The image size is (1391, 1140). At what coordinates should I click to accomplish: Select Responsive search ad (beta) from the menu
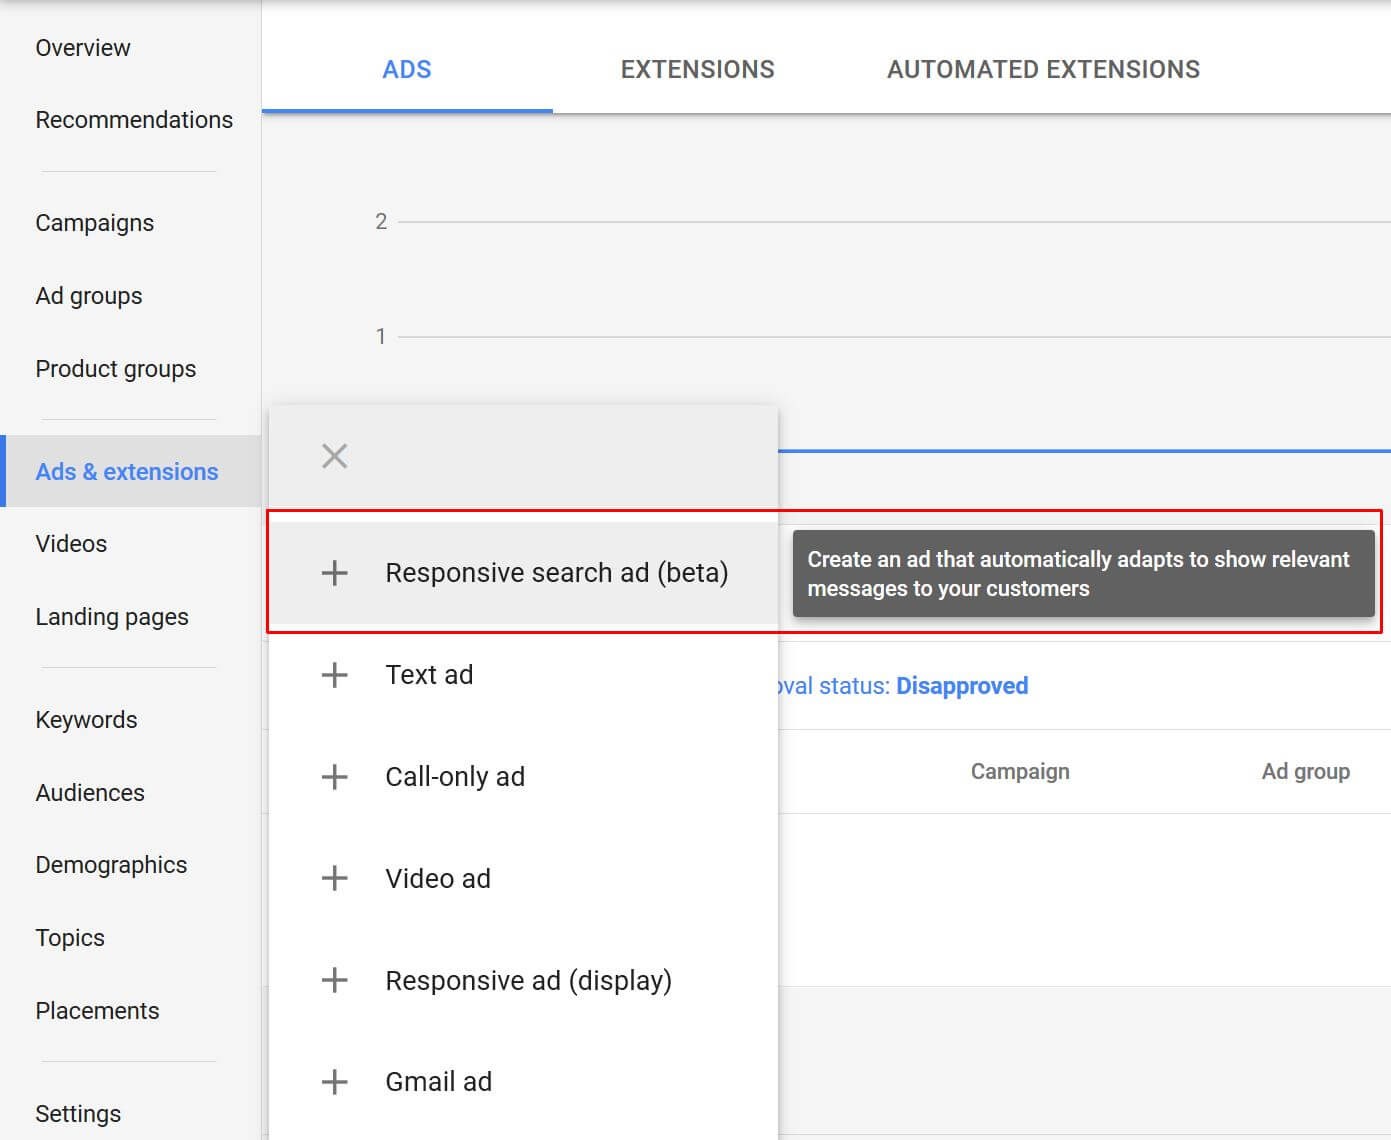[557, 572]
